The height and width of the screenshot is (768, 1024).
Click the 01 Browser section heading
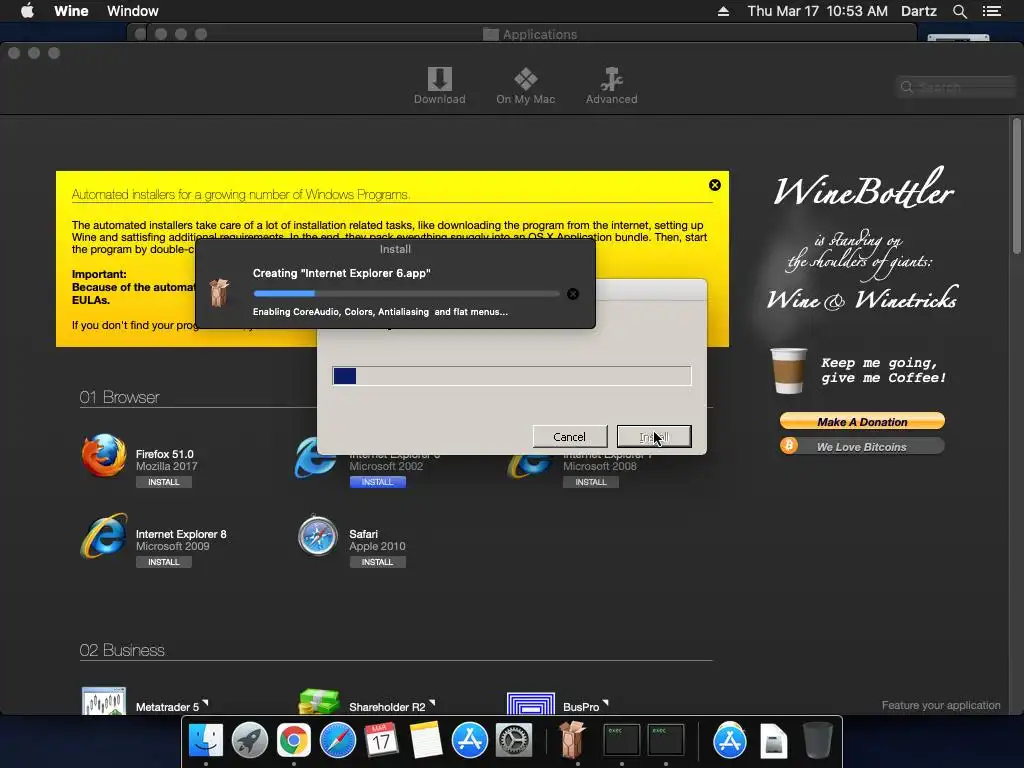point(120,397)
